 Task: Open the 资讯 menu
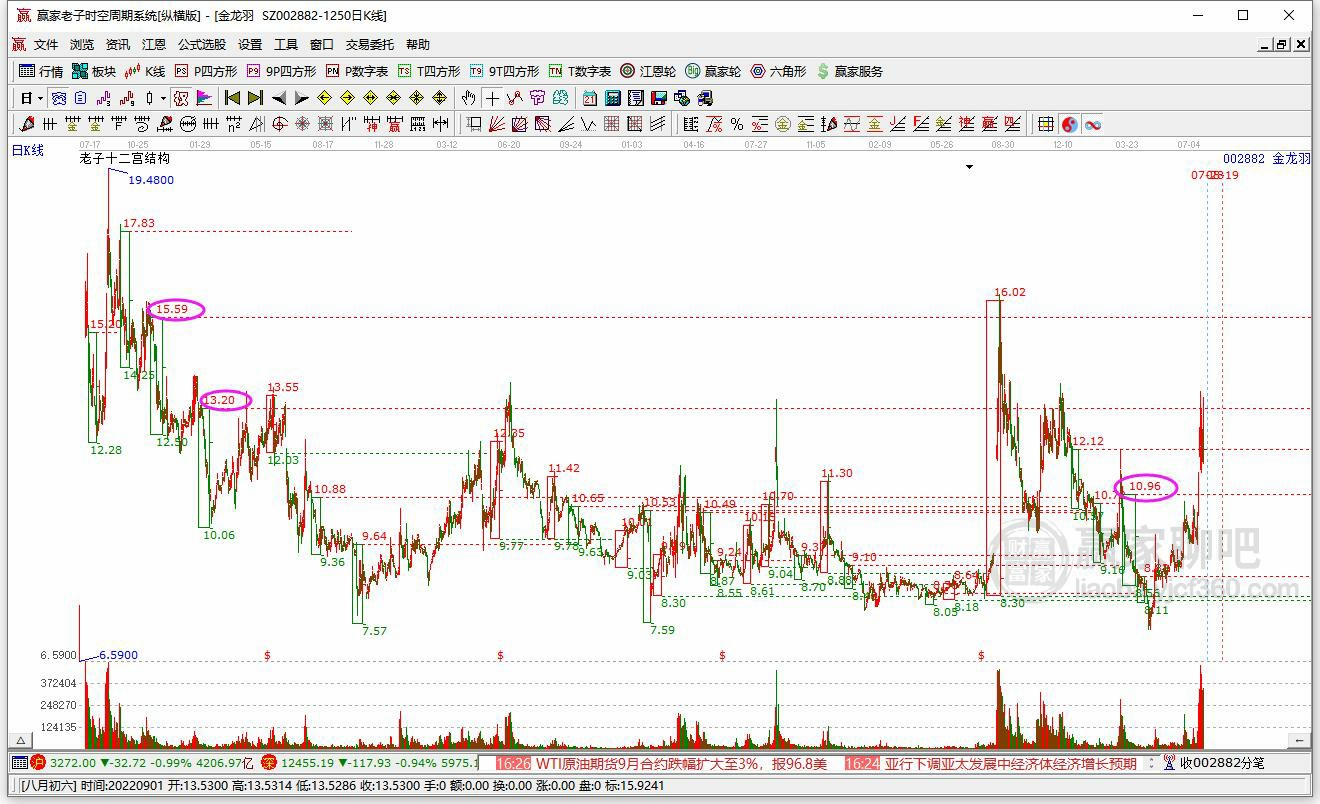(118, 45)
